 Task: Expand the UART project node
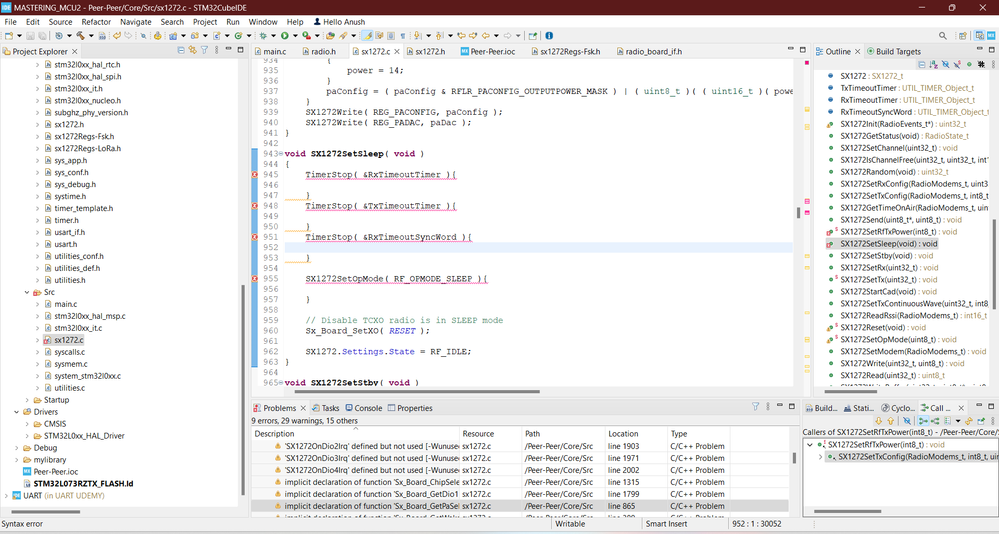pyautogui.click(x=6, y=496)
